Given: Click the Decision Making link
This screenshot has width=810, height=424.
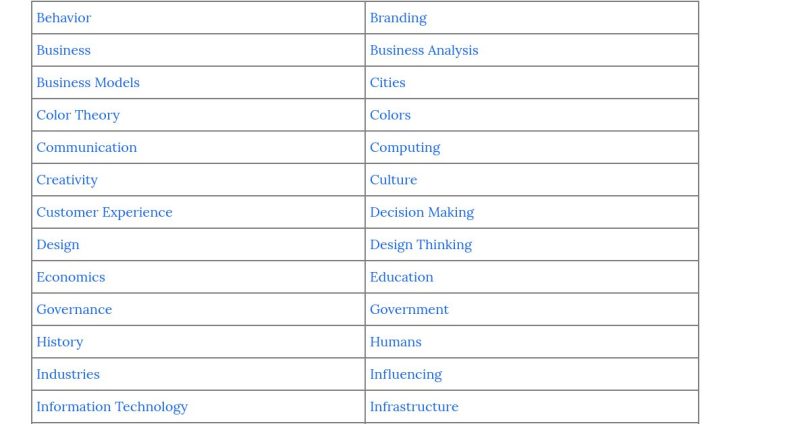Looking at the screenshot, I should click(x=422, y=212).
